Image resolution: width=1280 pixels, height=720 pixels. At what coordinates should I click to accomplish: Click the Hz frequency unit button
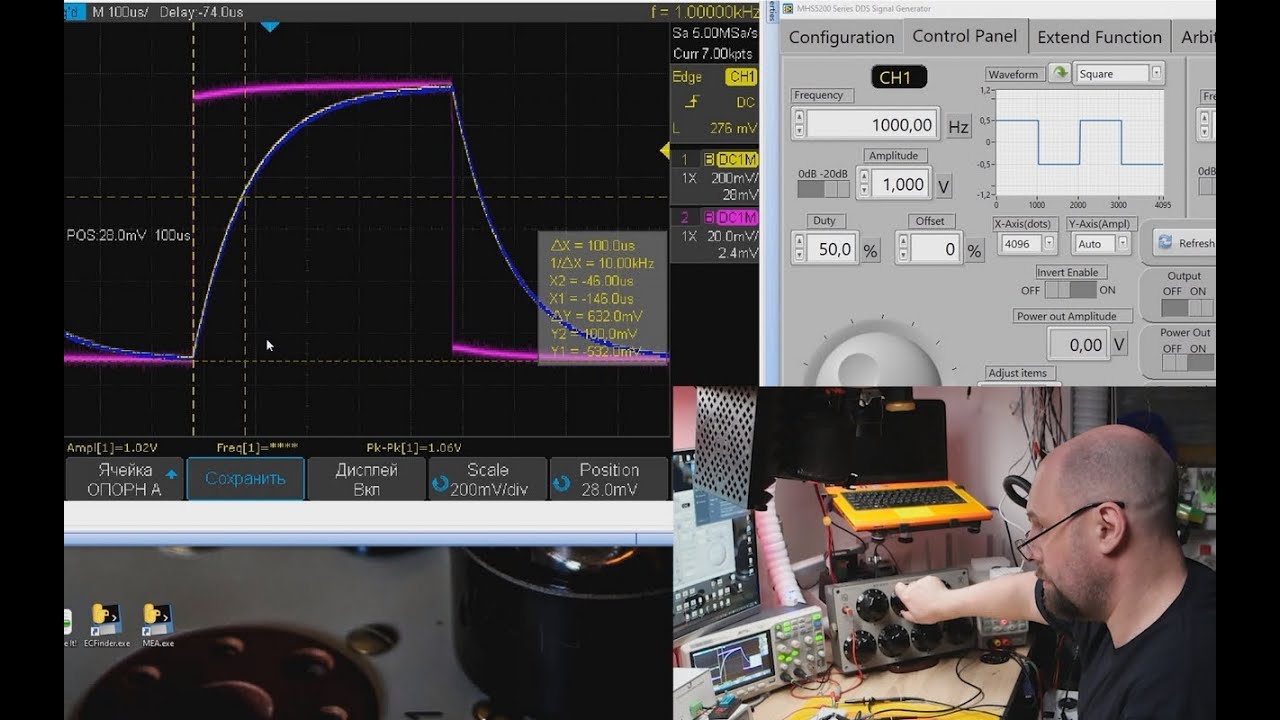tap(958, 126)
